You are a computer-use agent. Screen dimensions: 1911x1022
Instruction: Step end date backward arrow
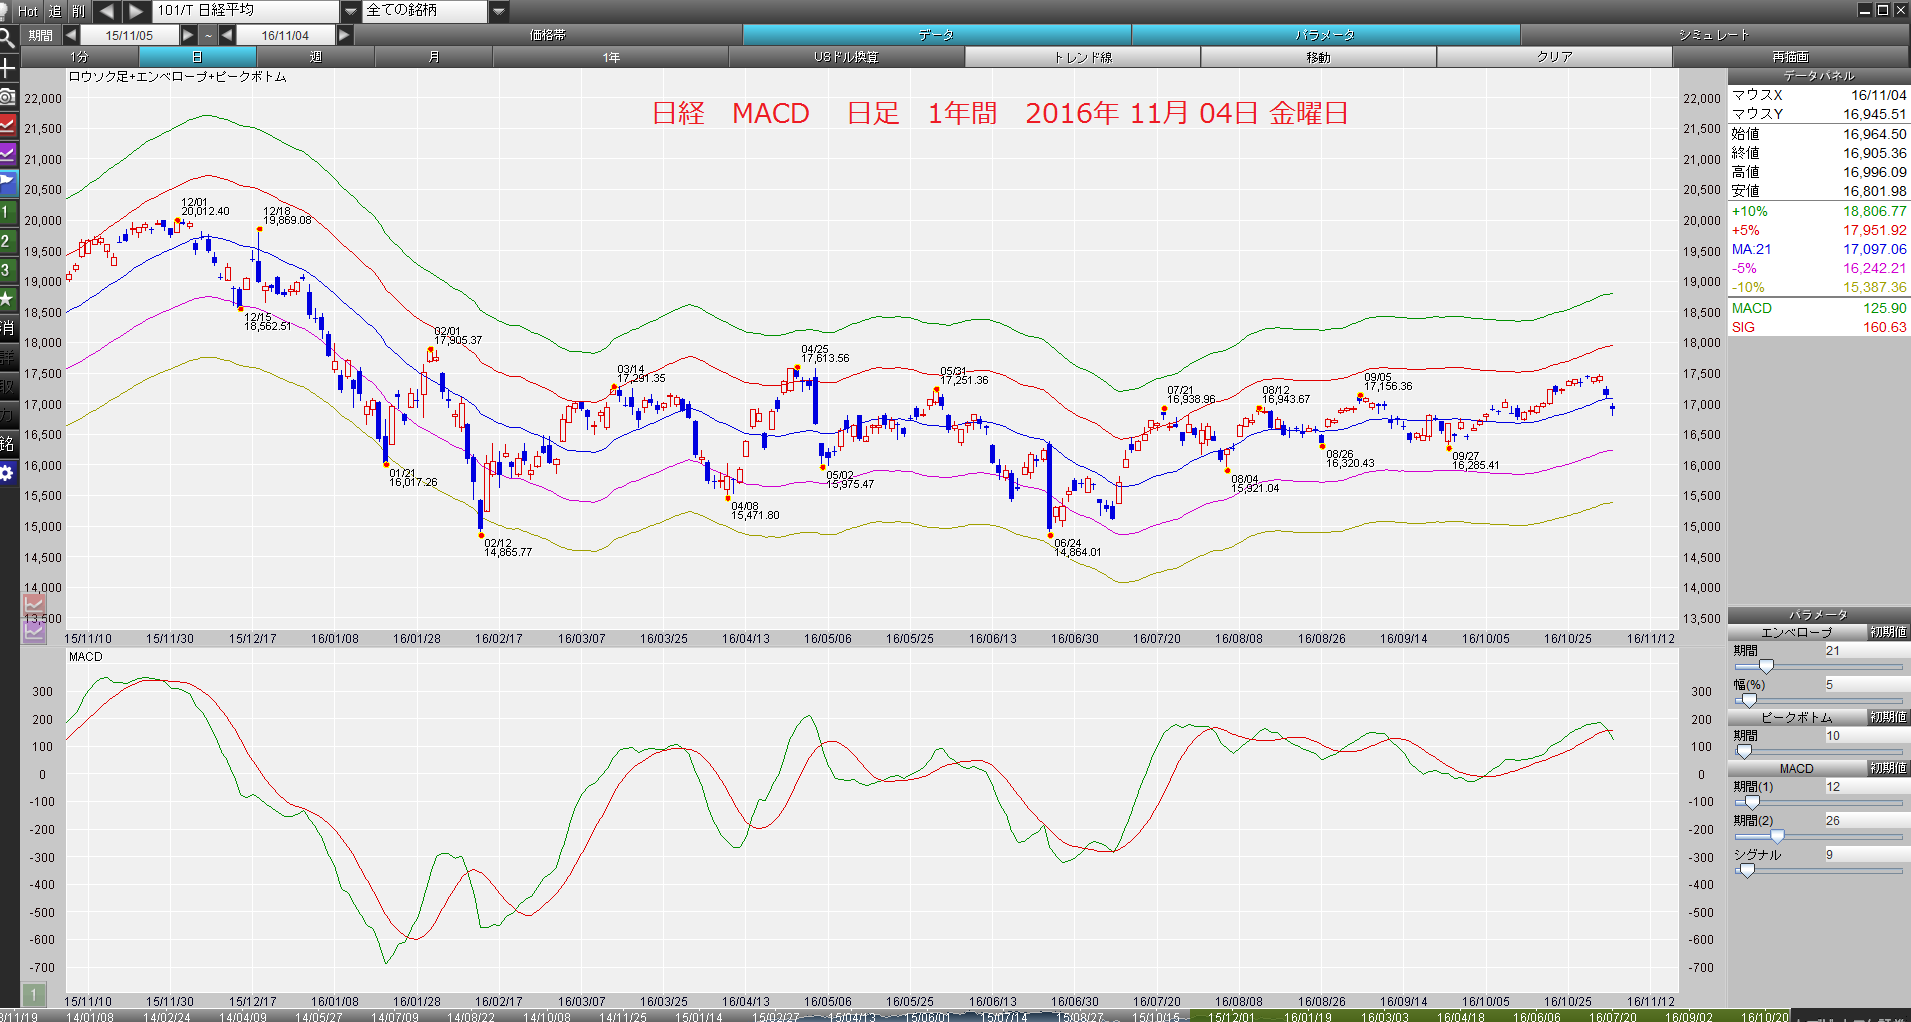click(x=227, y=35)
